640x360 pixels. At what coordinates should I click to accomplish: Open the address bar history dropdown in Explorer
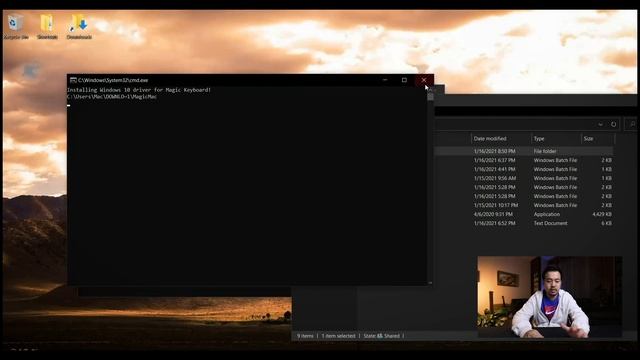coord(600,124)
